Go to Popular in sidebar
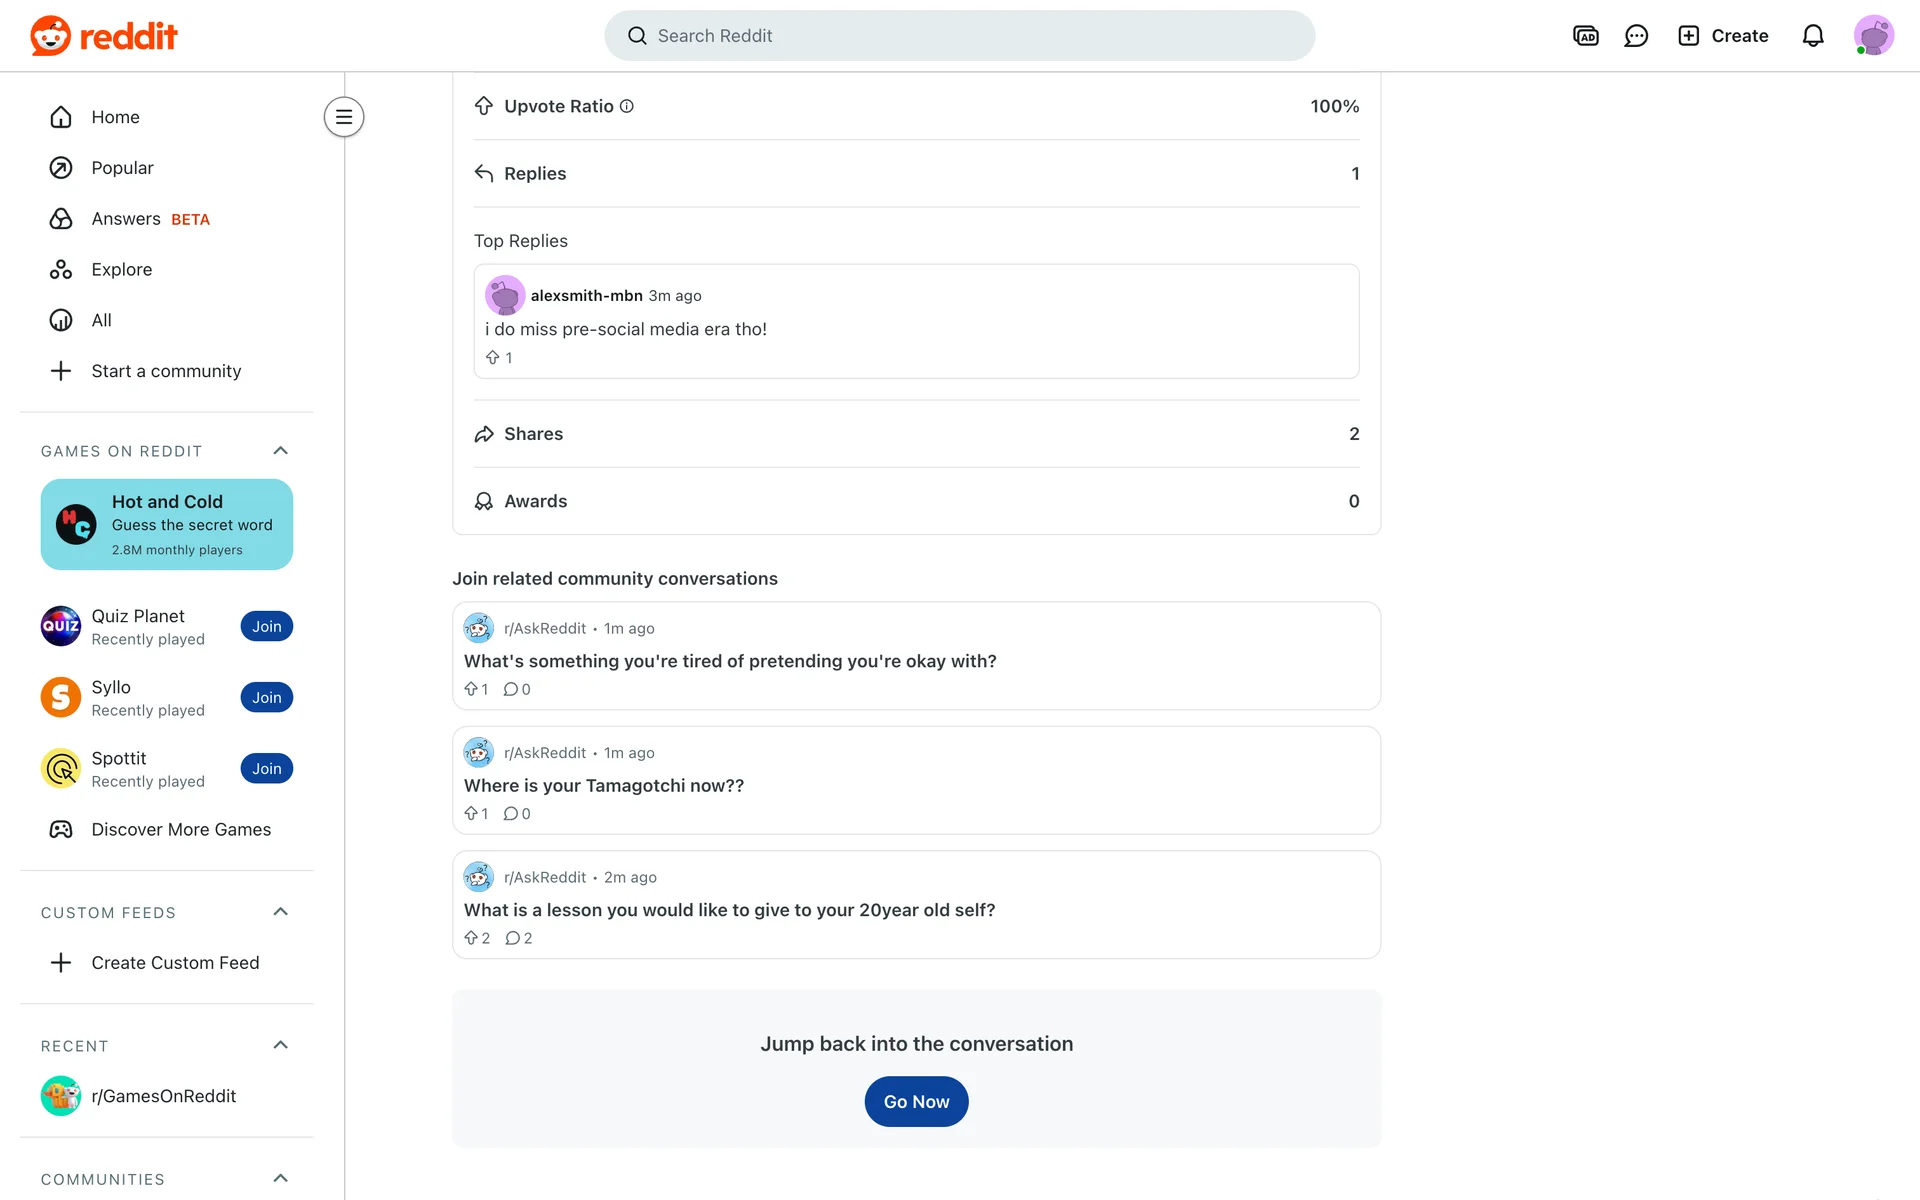Screen dimensions: 1920x1200 tap(122, 168)
